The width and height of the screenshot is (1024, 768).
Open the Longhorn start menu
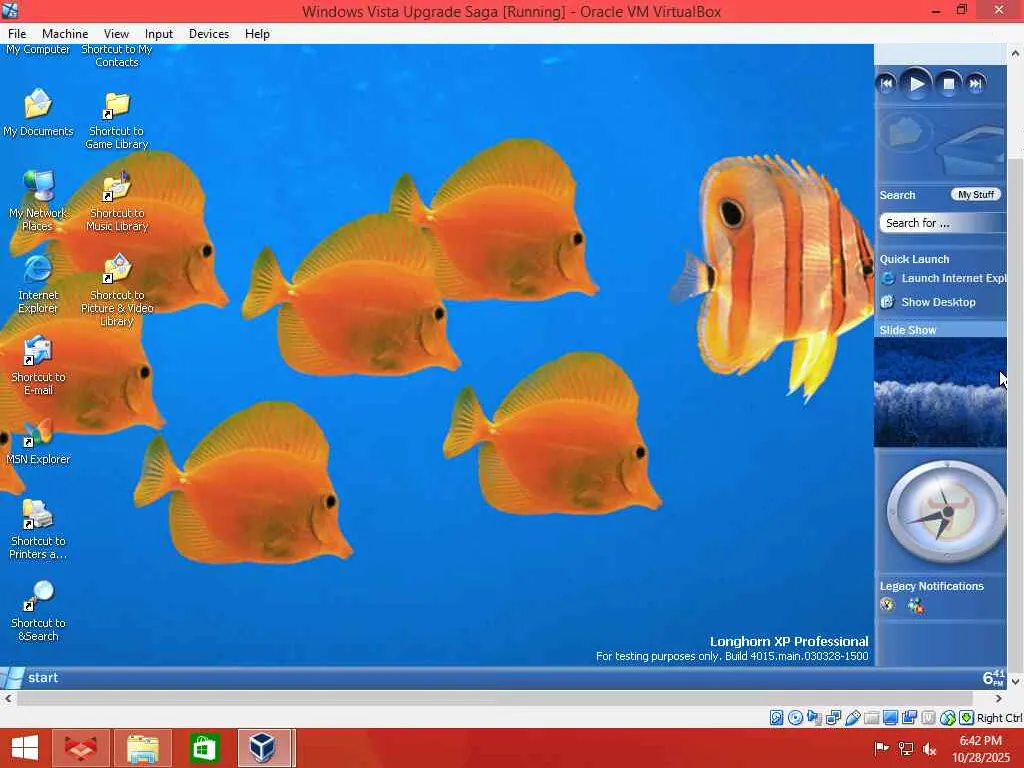[30, 678]
